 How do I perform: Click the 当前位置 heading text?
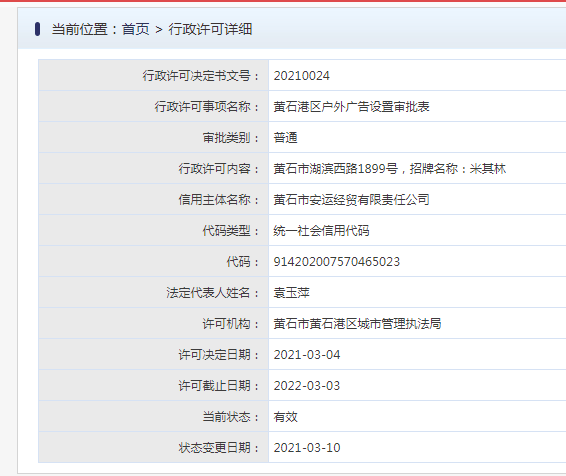click(79, 29)
